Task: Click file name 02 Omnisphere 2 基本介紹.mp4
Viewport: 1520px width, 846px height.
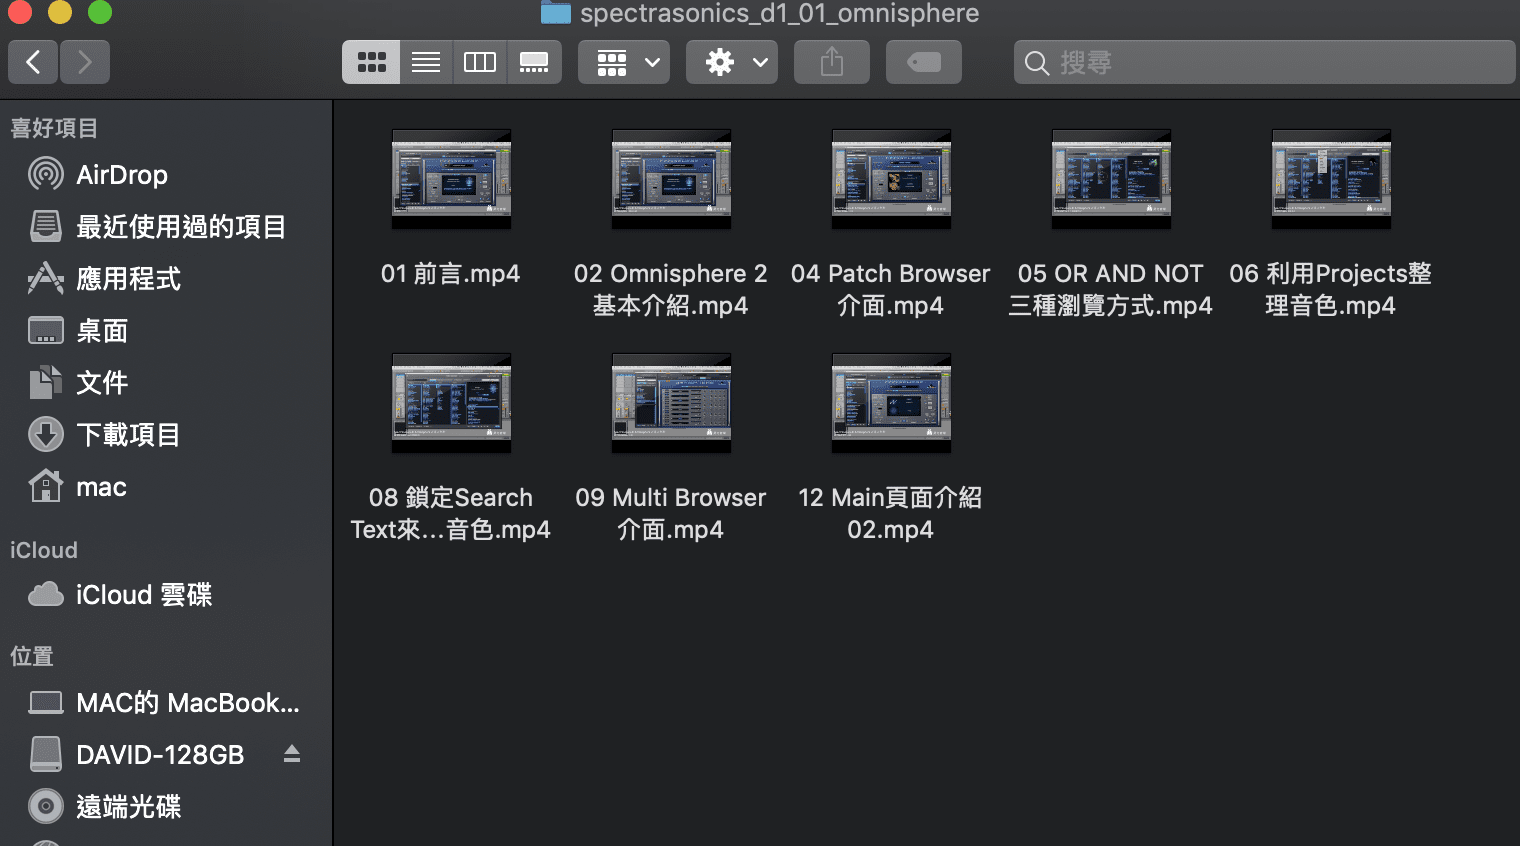Action: [671, 289]
